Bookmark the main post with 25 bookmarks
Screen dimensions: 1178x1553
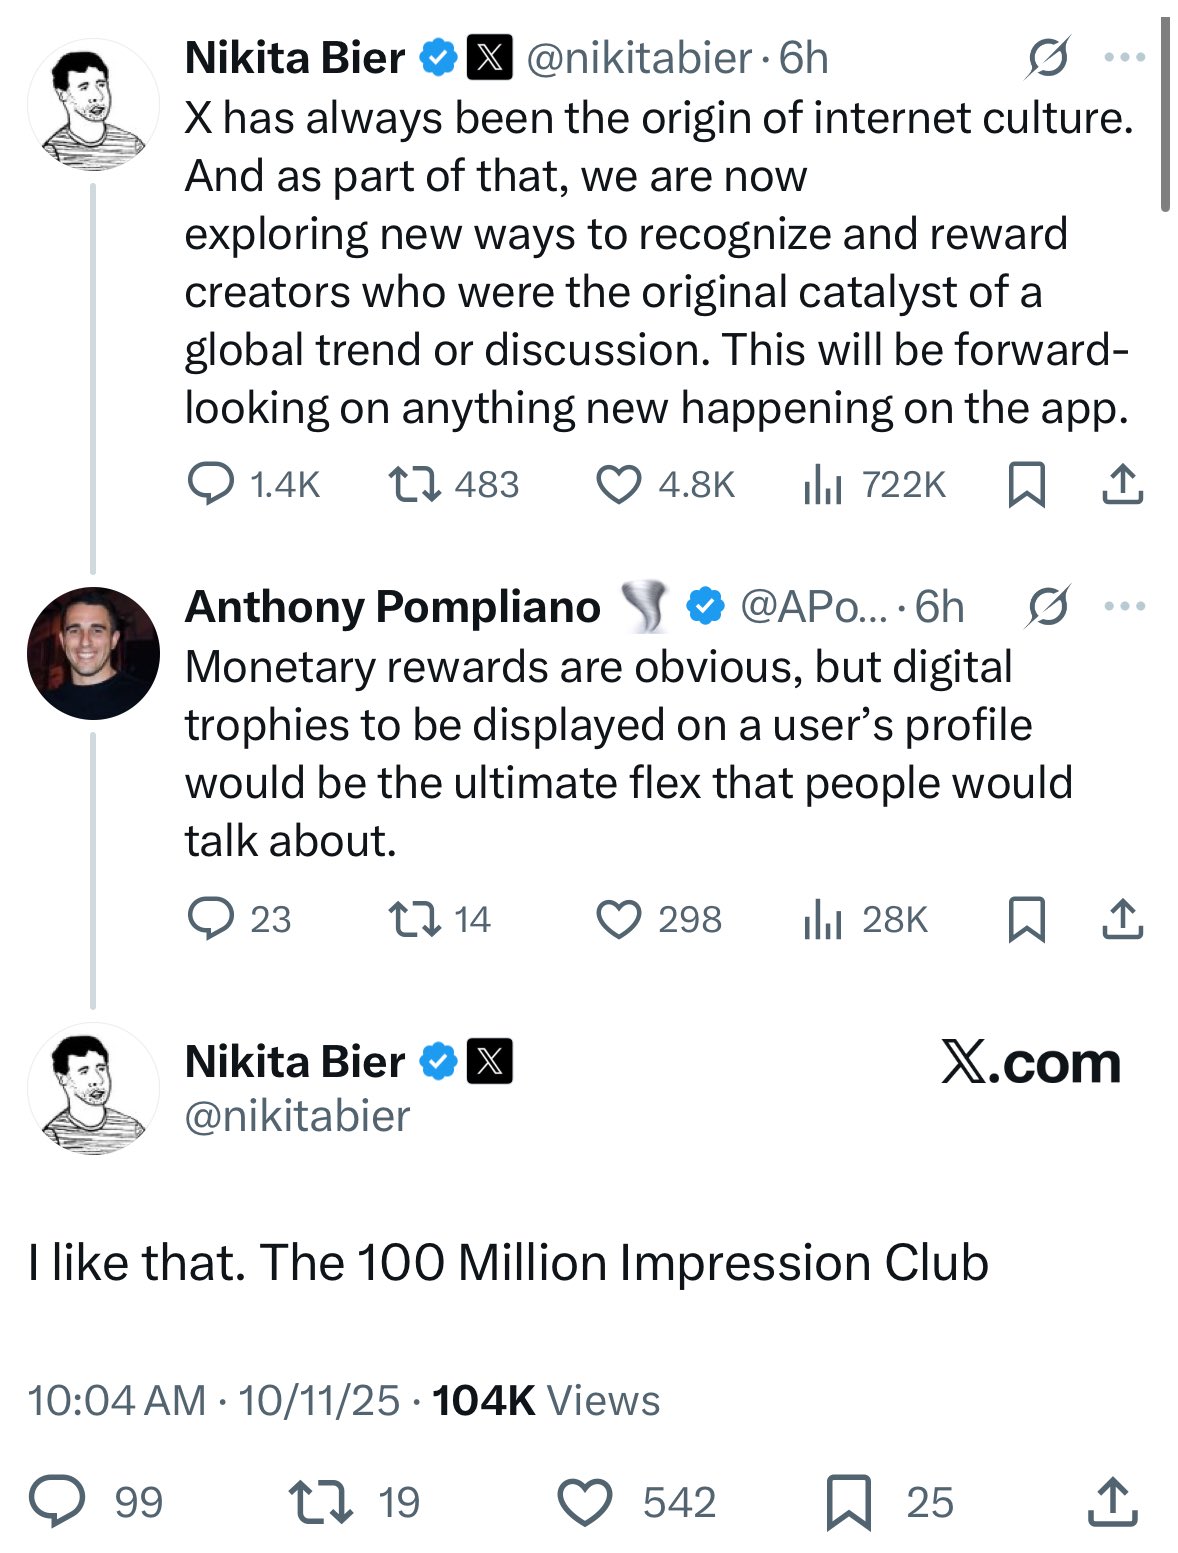tap(849, 1502)
